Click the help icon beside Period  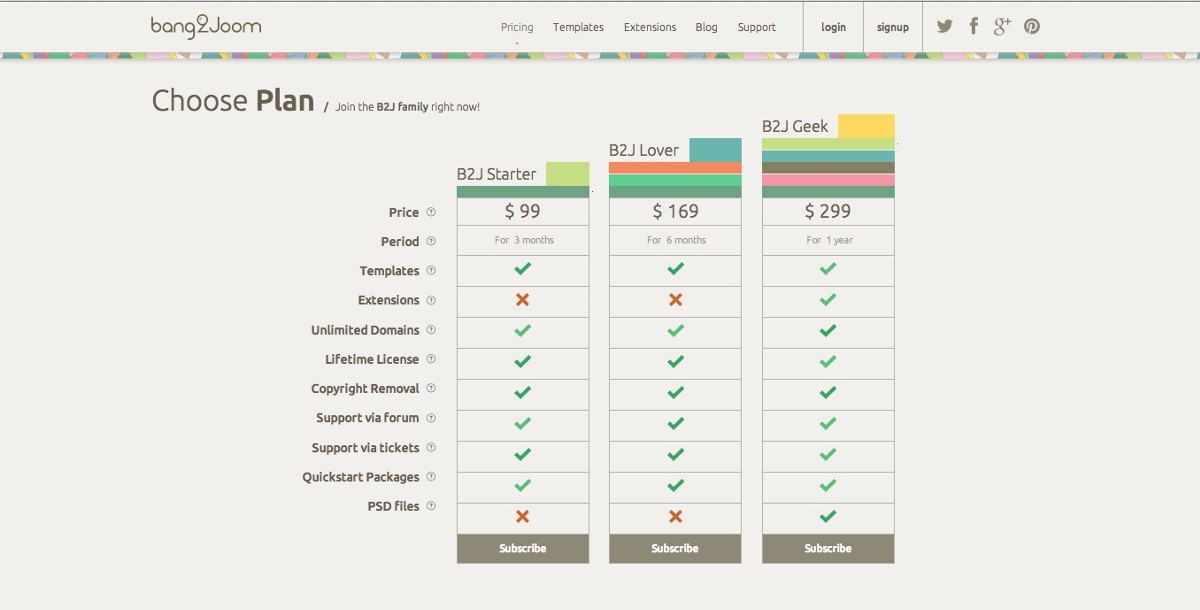point(431,241)
